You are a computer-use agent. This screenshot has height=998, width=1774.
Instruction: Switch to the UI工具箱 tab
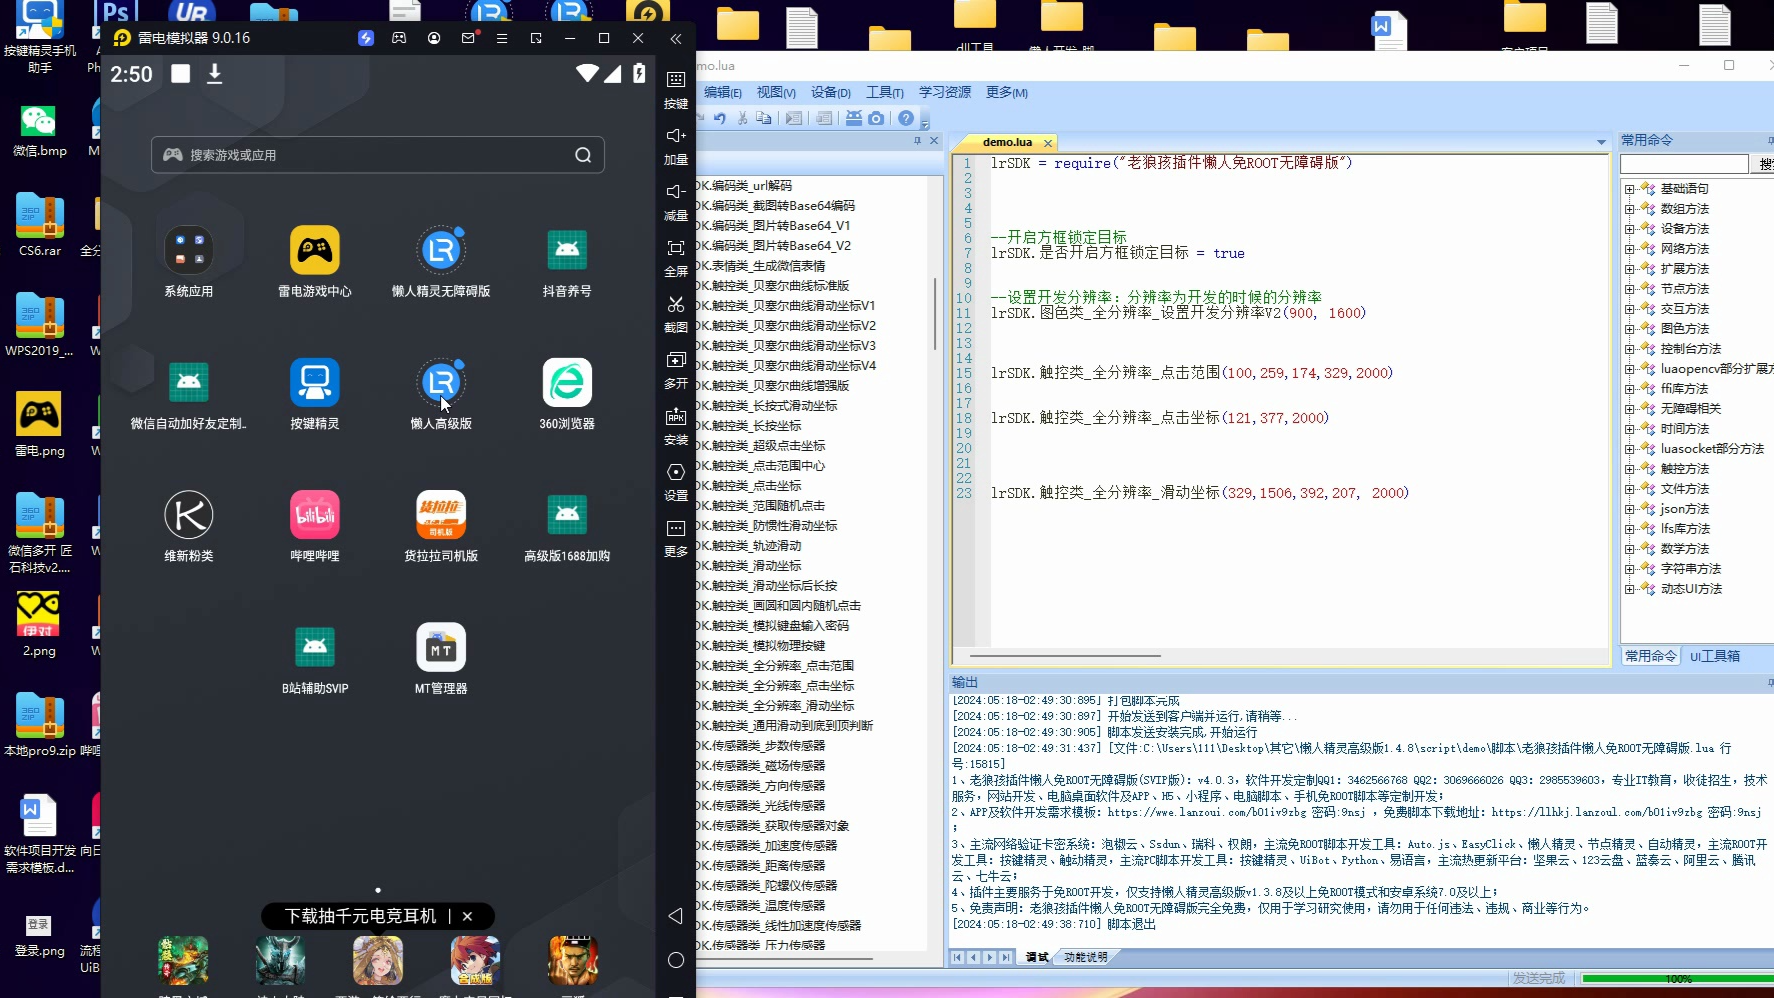click(1715, 656)
